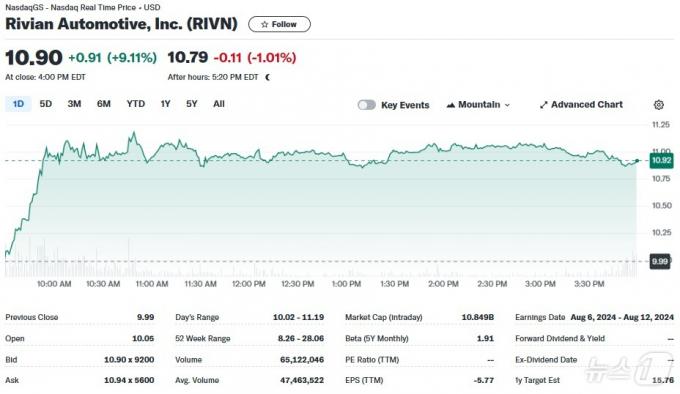Screen dimensions: 680x394
Task: Click the 10.92 current price chart label
Action: click(661, 160)
